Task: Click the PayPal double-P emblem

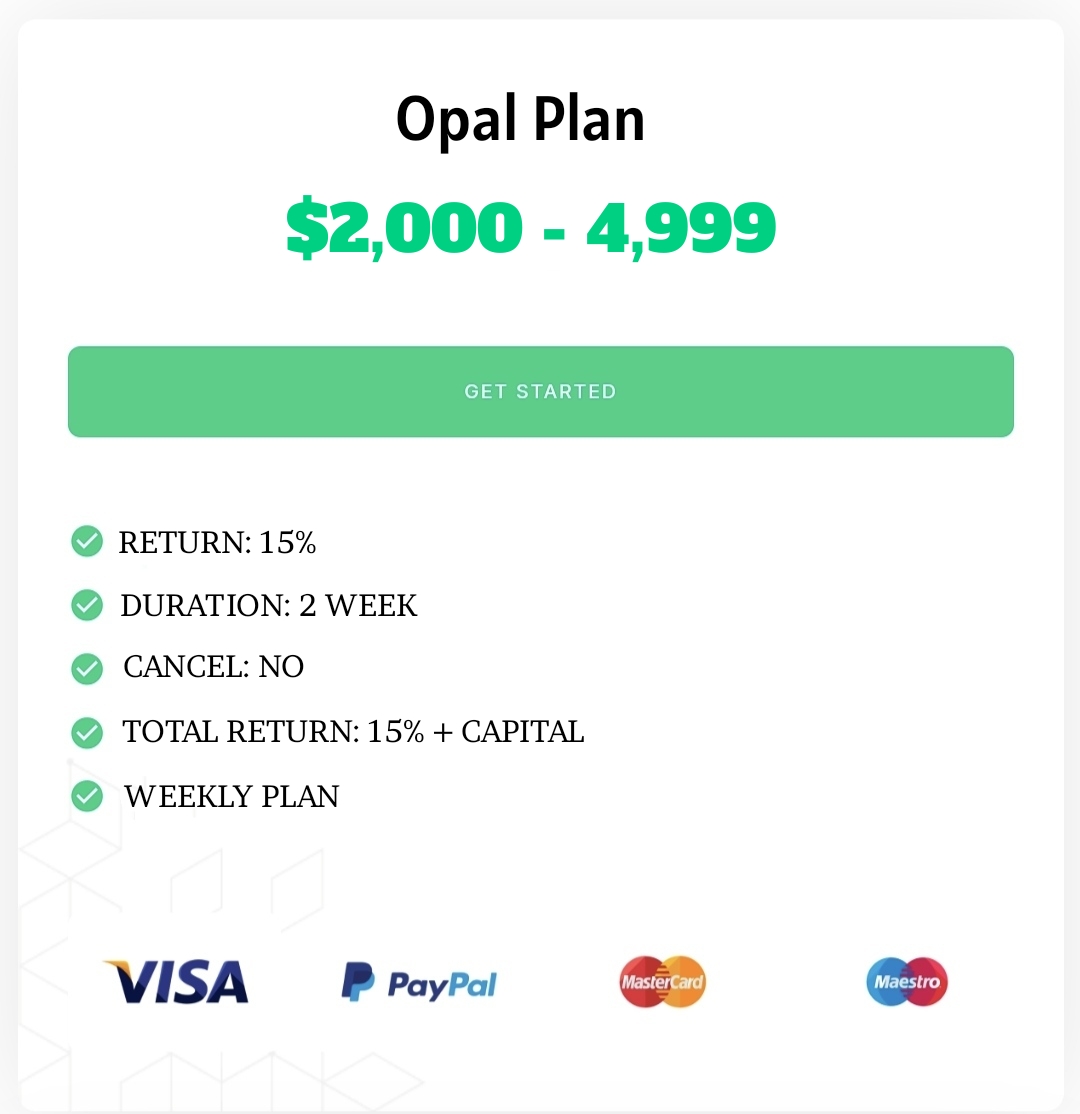Action: [357, 982]
